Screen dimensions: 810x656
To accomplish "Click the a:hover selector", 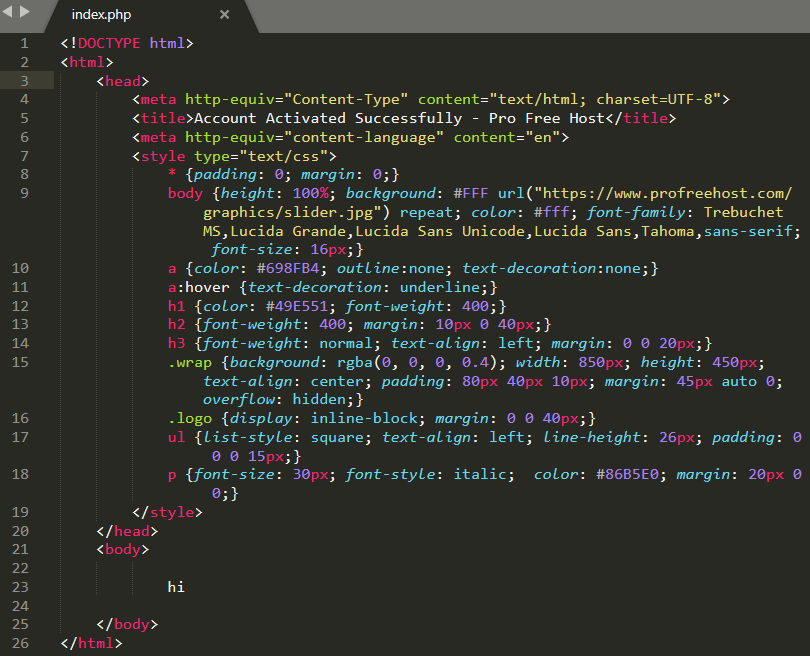I will (x=198, y=287).
